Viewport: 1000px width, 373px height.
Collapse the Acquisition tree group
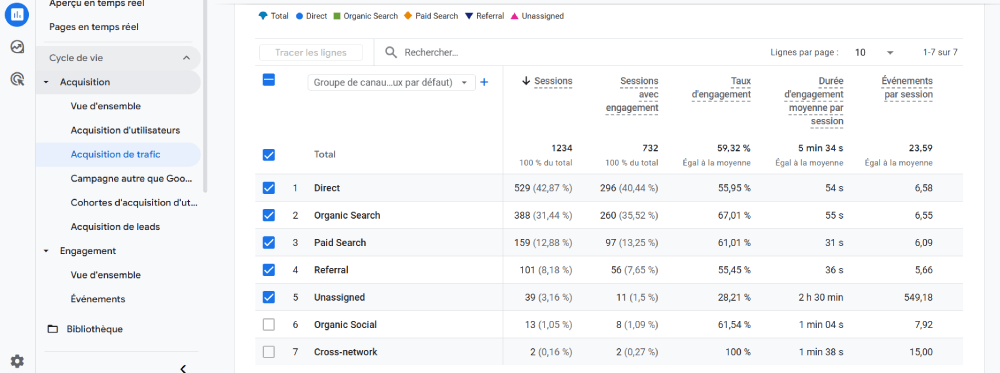coord(46,82)
